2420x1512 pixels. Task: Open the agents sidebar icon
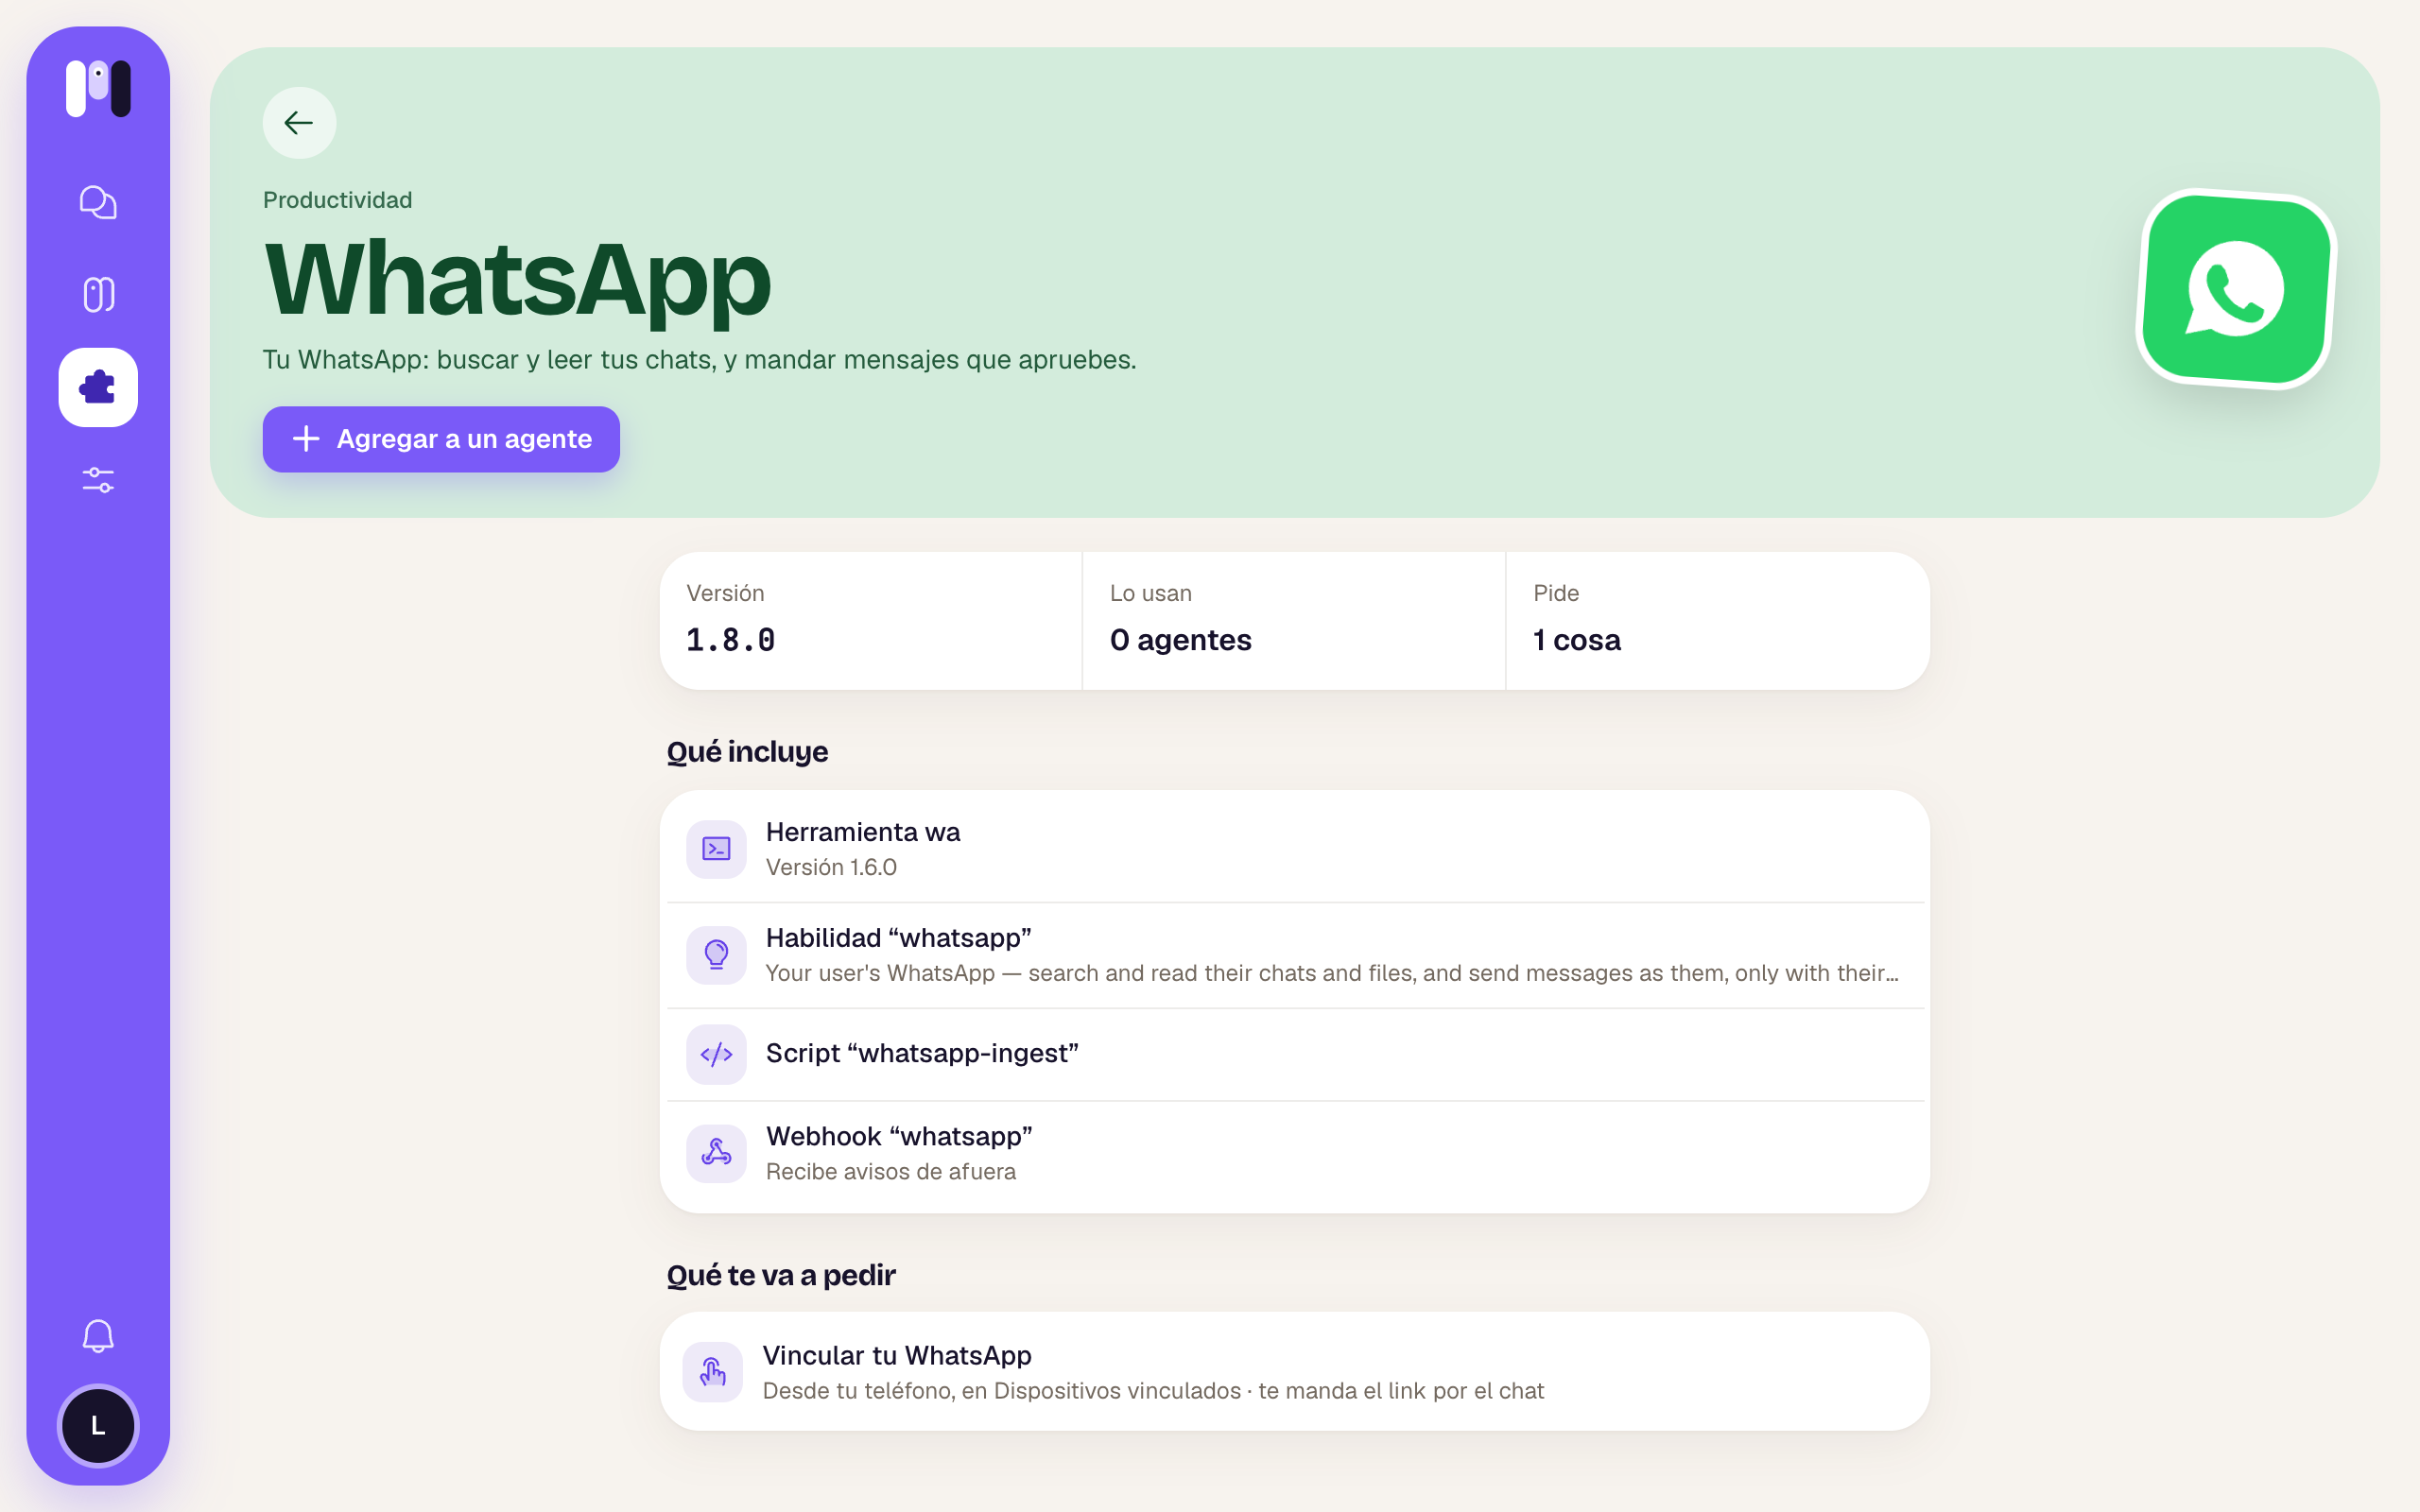pyautogui.click(x=98, y=295)
